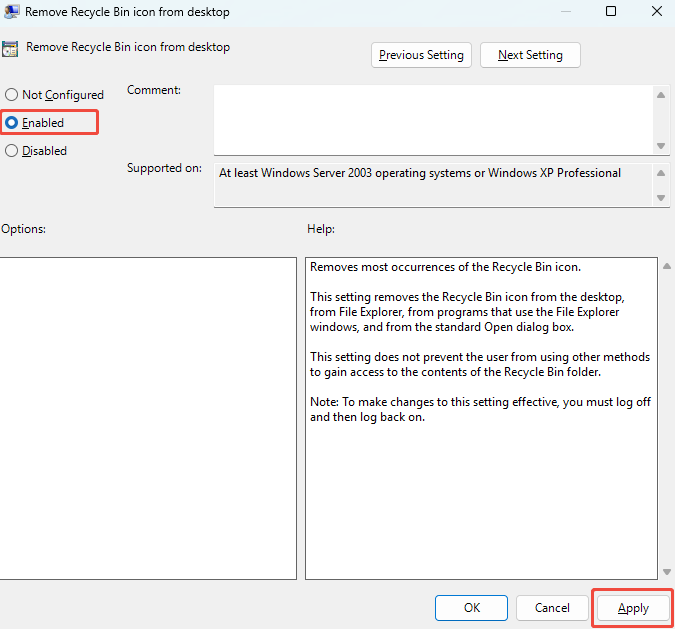675x629 pixels.
Task: Click the policy setting icon beside the heading
Action: pyautogui.click(x=10, y=48)
